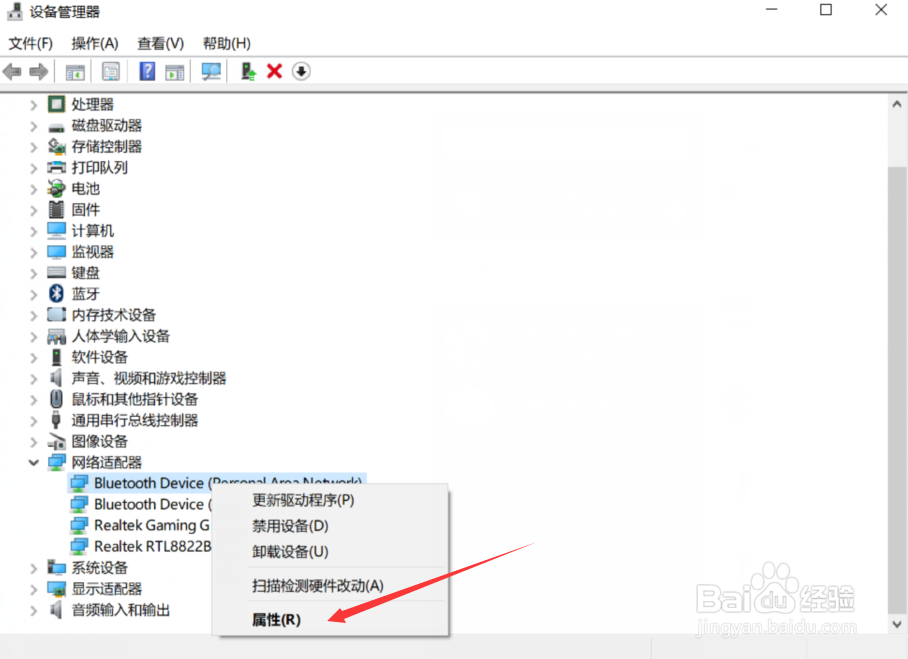
Task: Click the Update driver toolbar icon
Action: (247, 71)
